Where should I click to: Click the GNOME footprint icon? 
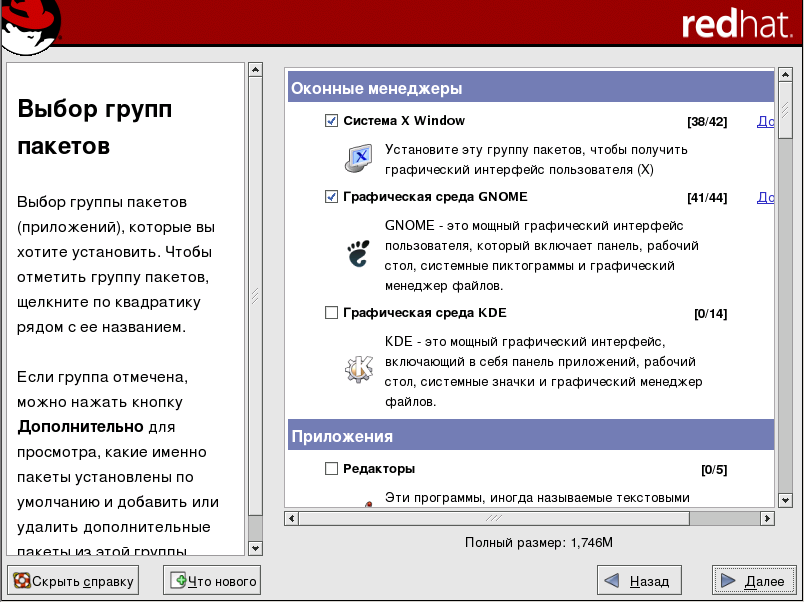357,255
